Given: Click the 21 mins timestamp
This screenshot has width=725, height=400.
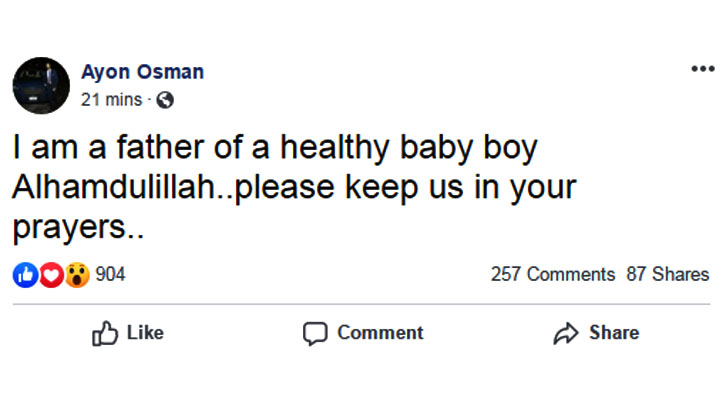Looking at the screenshot, I should pyautogui.click(x=111, y=100).
